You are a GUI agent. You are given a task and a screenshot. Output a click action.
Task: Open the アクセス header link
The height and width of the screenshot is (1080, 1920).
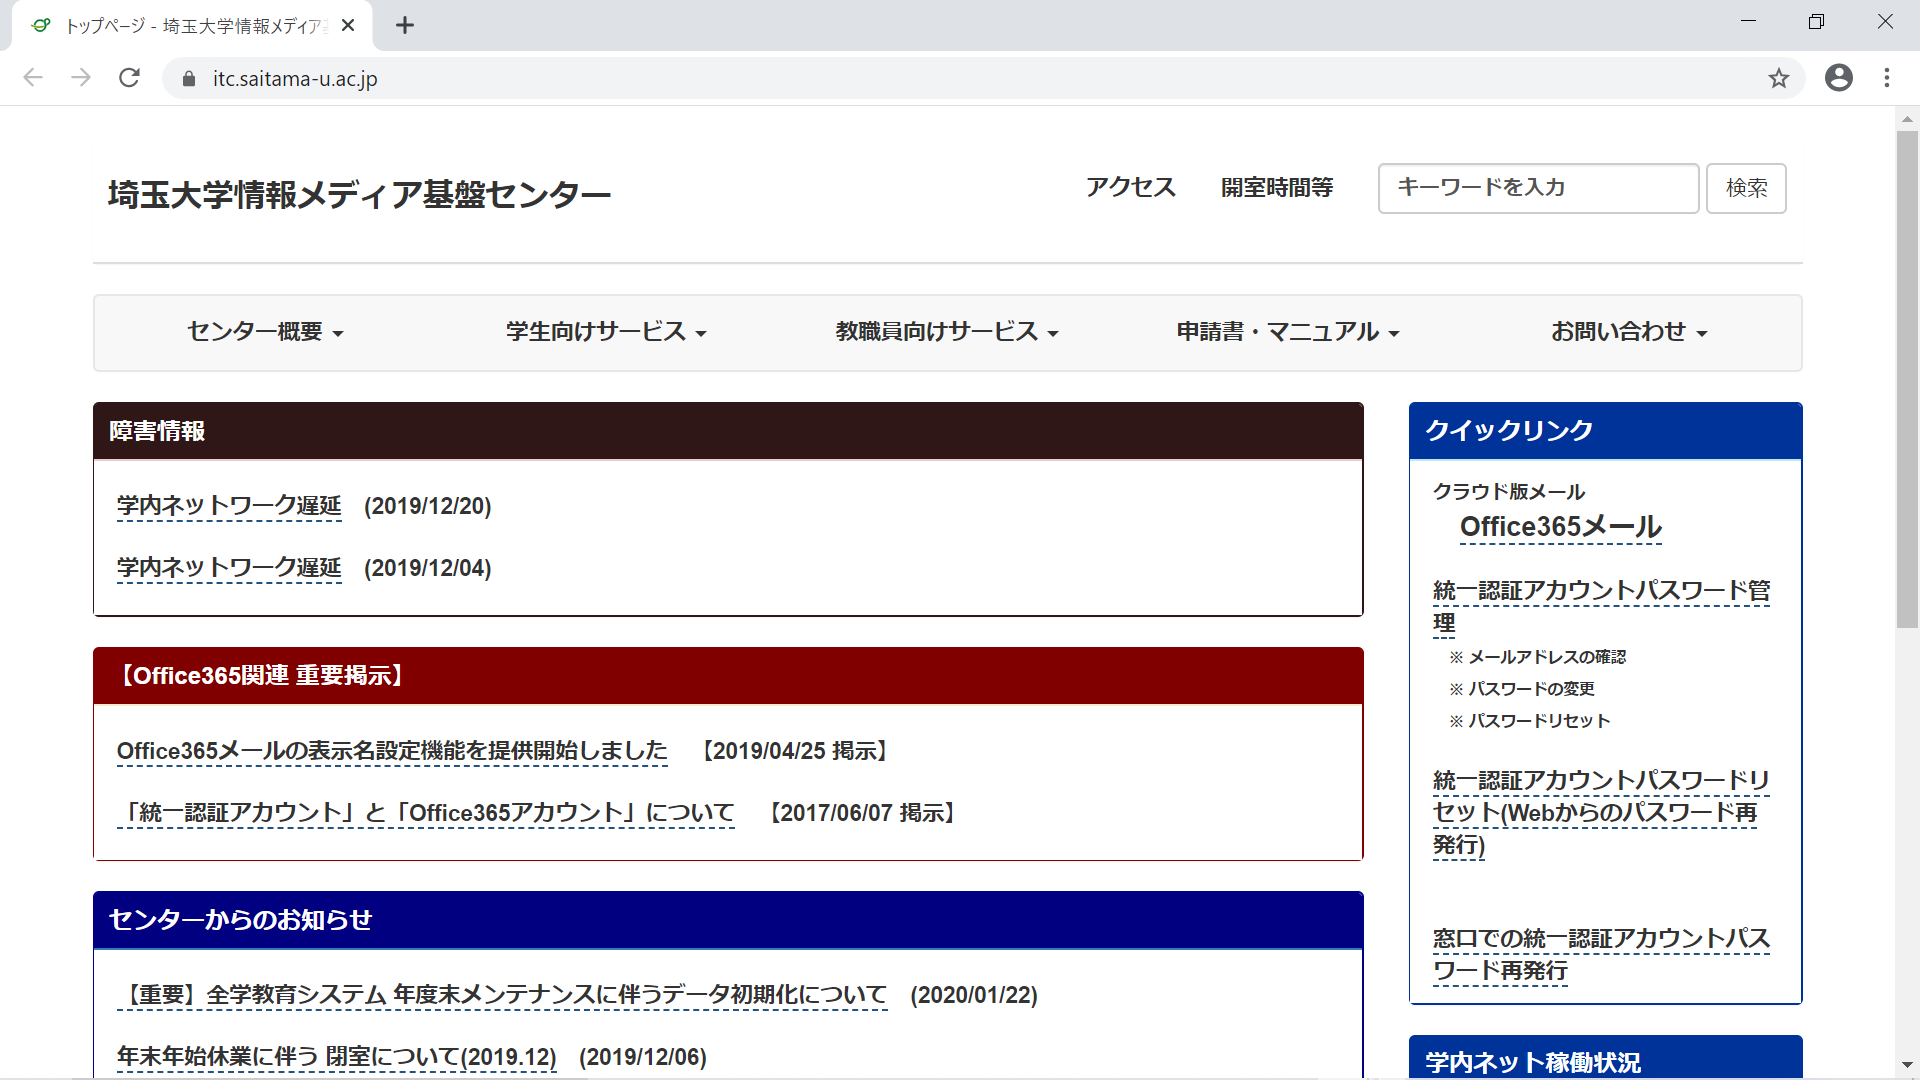coord(1131,188)
